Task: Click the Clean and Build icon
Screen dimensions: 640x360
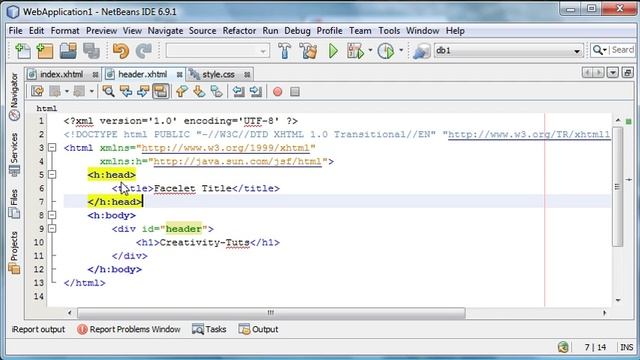Action: 308,51
